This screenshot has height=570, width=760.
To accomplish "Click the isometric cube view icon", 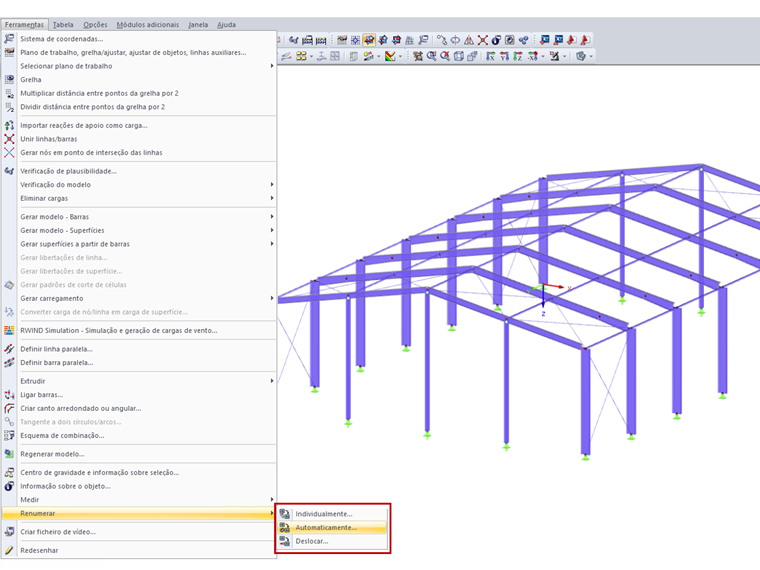I will [459, 56].
